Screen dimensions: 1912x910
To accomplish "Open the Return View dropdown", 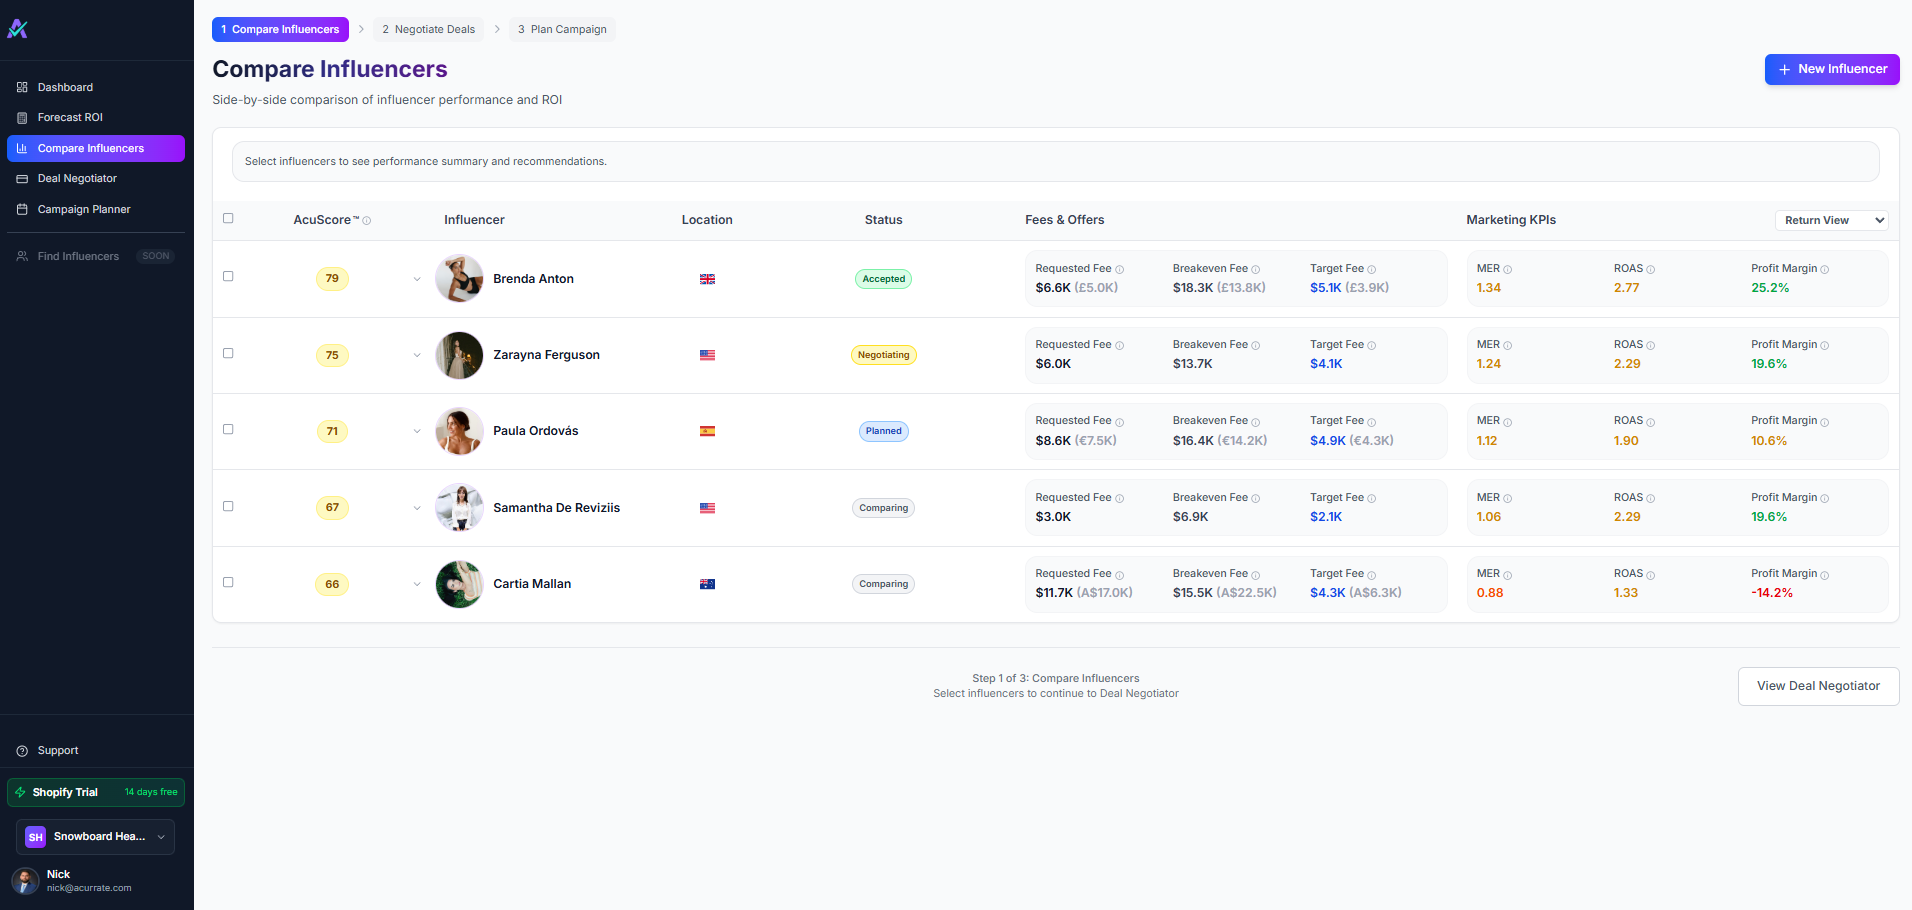I will [x=1831, y=219].
